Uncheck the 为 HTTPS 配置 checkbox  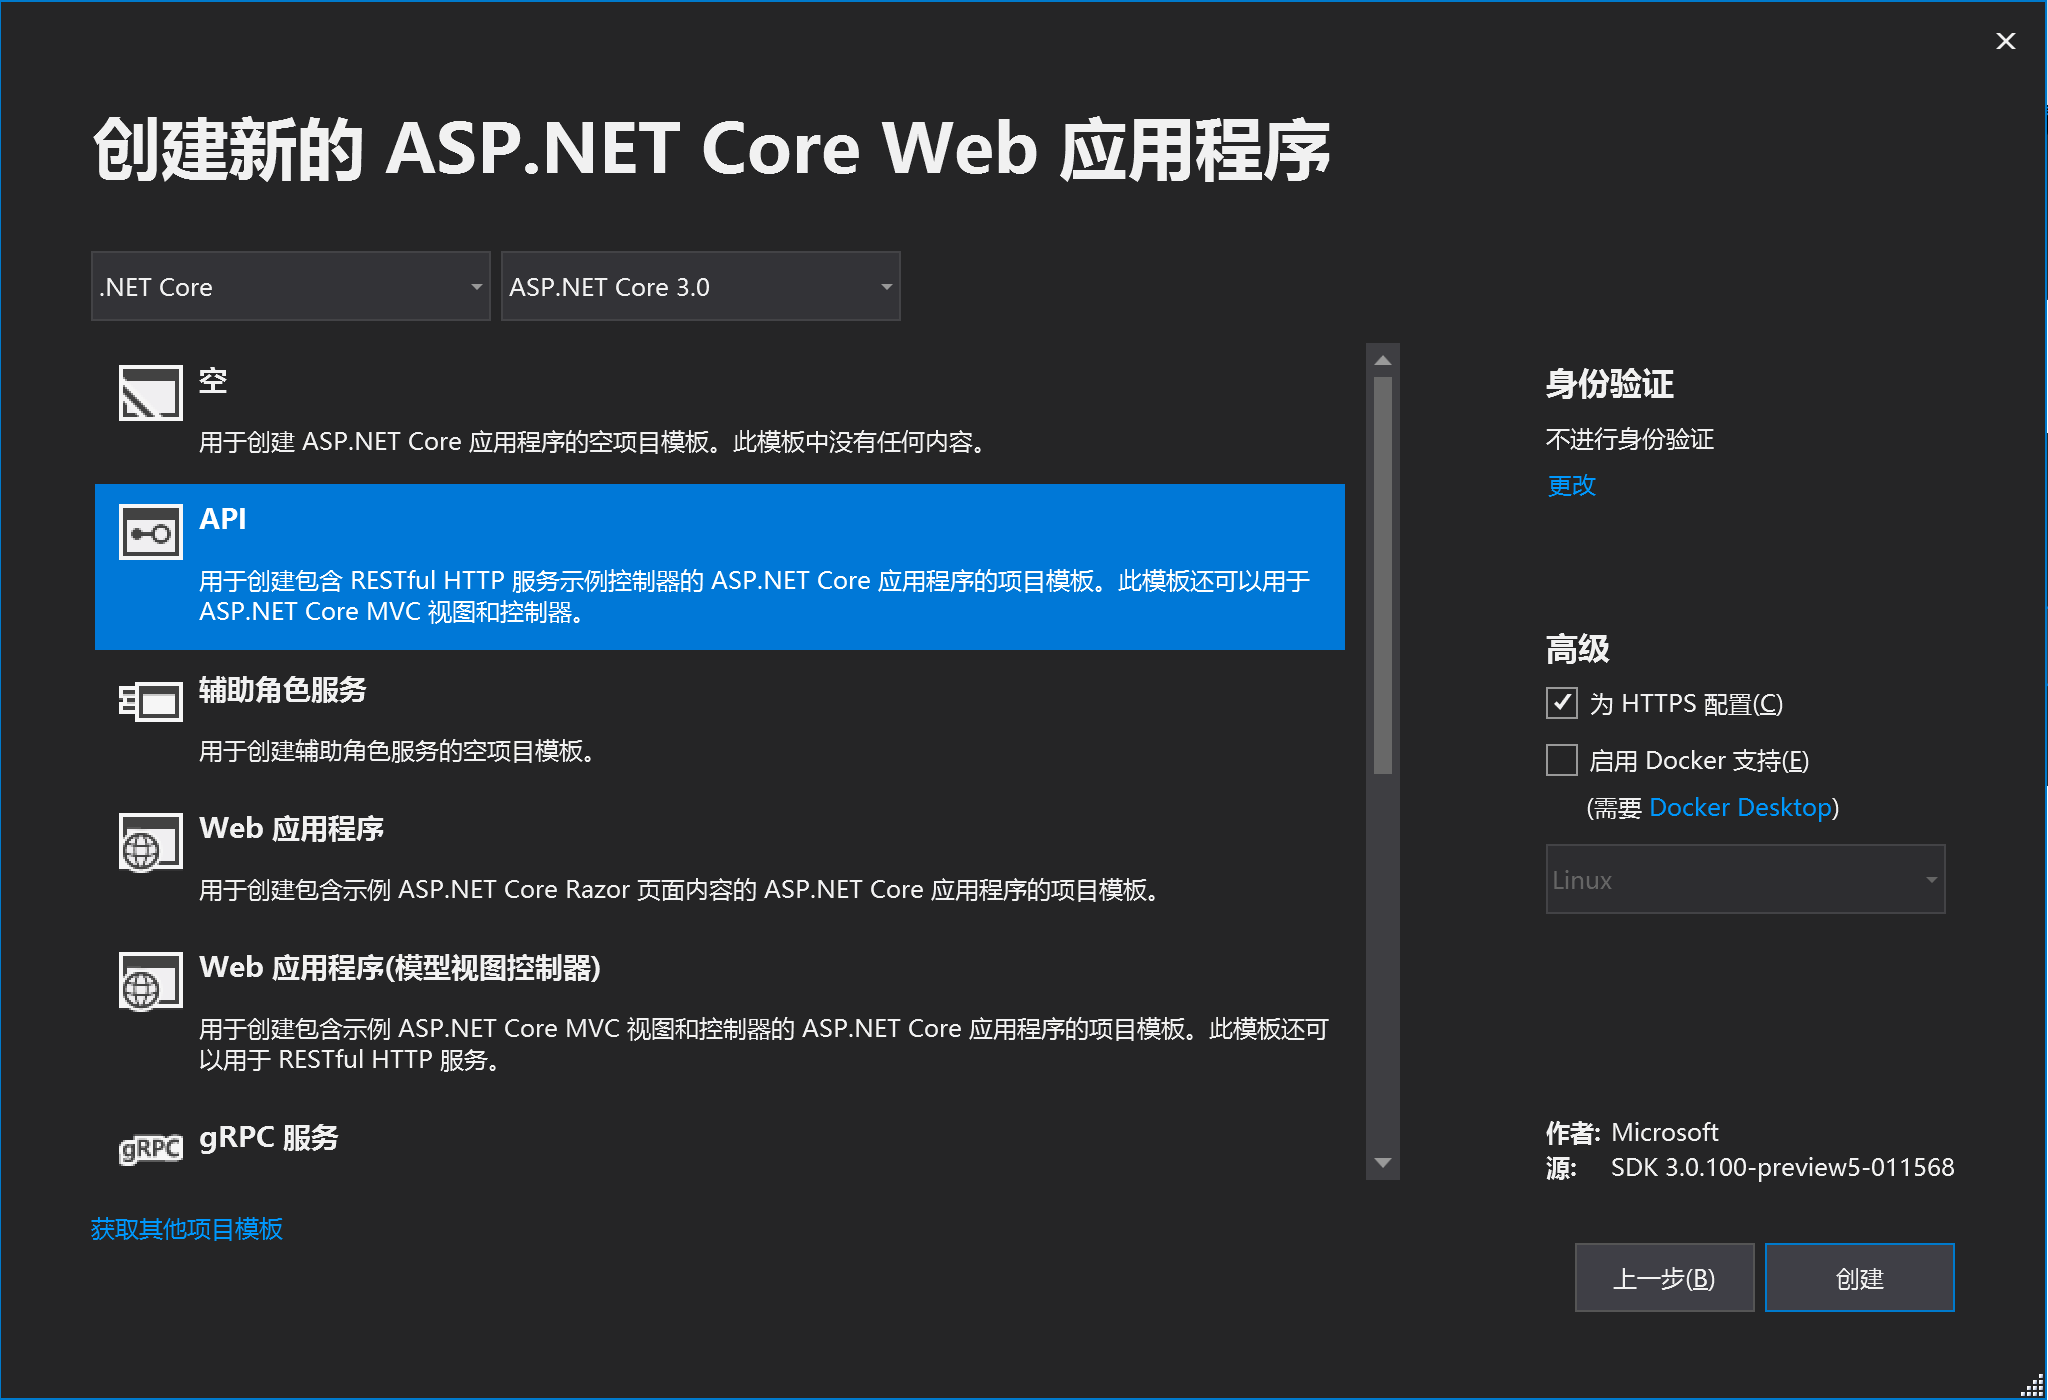click(x=1561, y=704)
